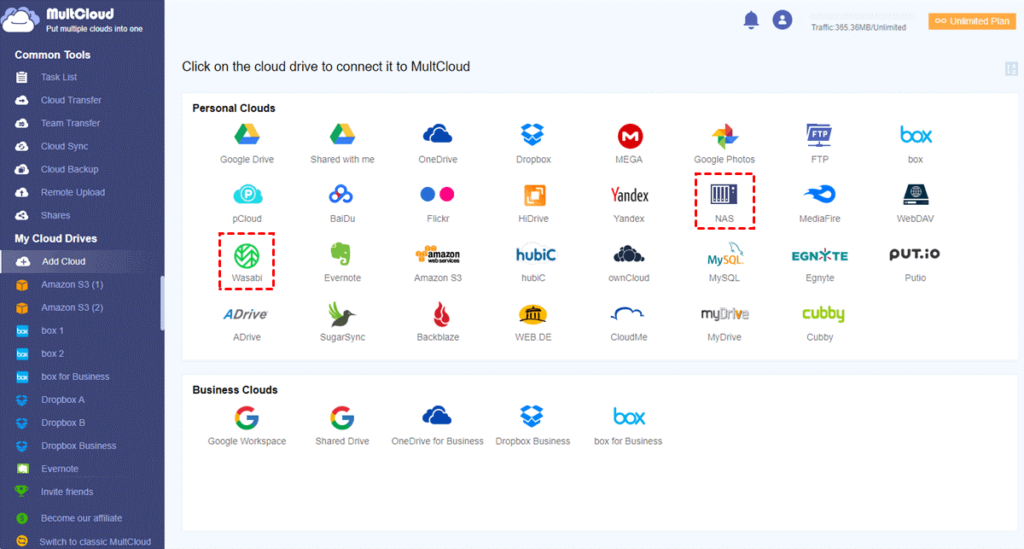Click the Unlimited Plan button
The image size is (1024, 549).
[x=972, y=22]
